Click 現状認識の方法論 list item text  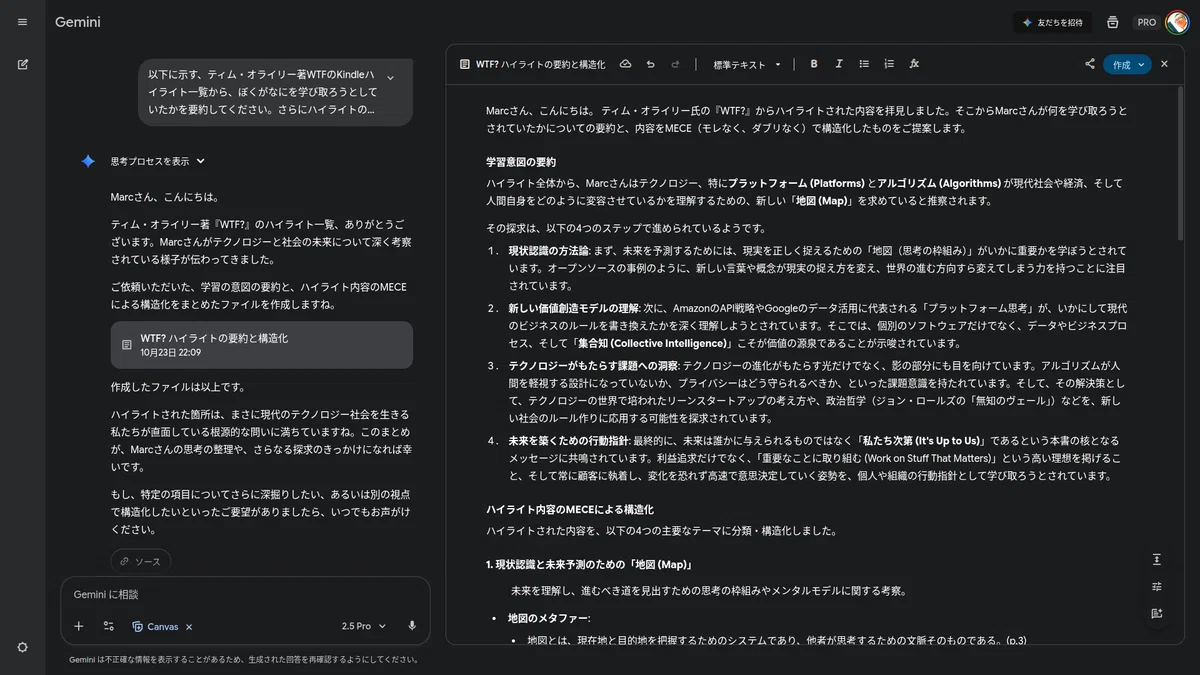point(550,251)
